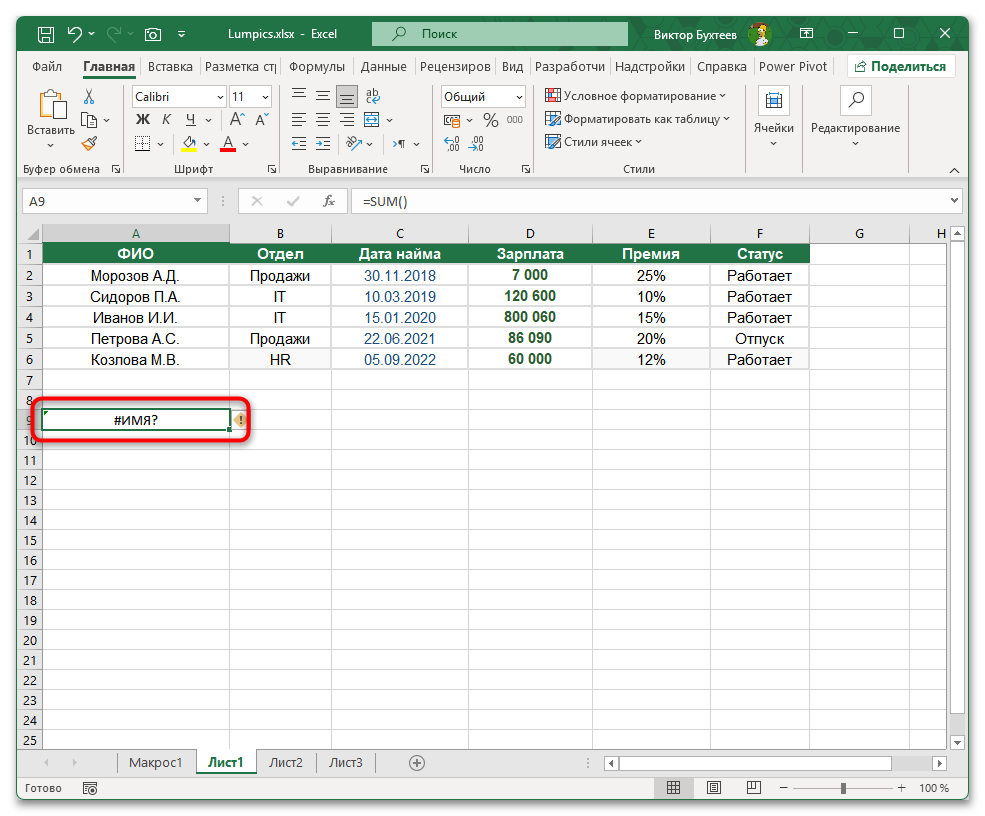Switch to the Power Pivot tab

[793, 67]
